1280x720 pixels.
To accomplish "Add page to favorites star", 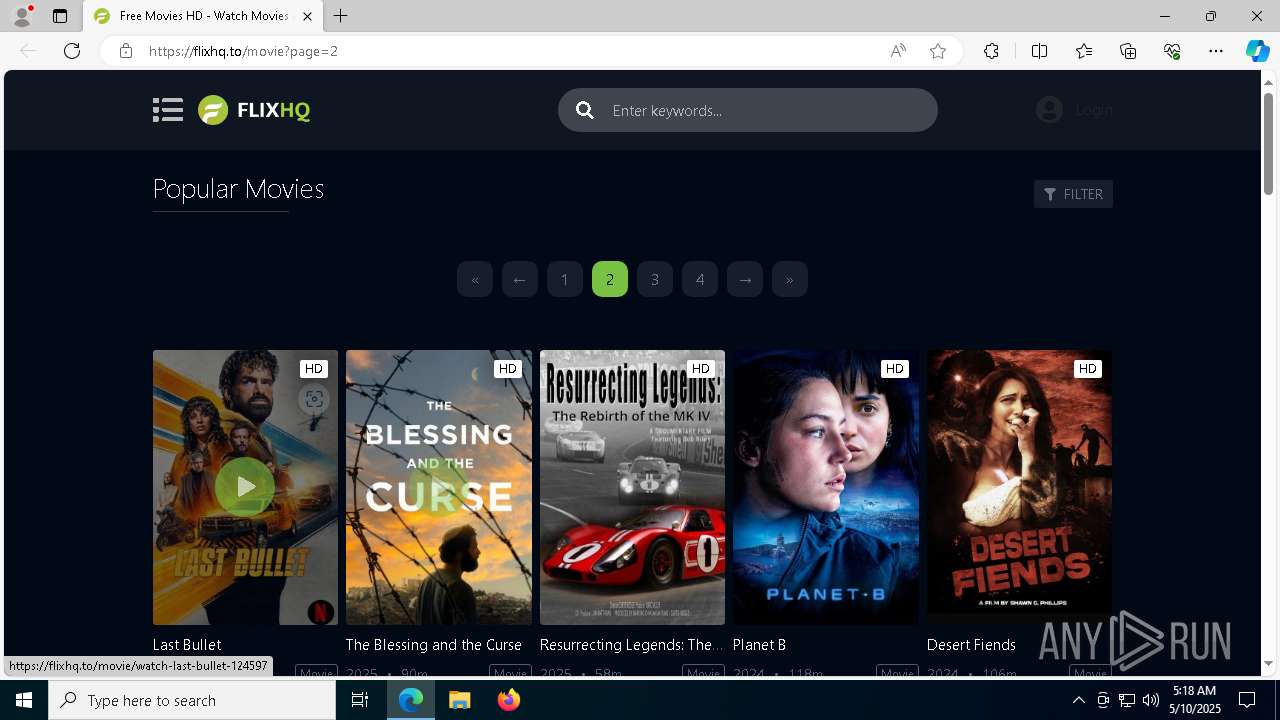I will tap(938, 51).
